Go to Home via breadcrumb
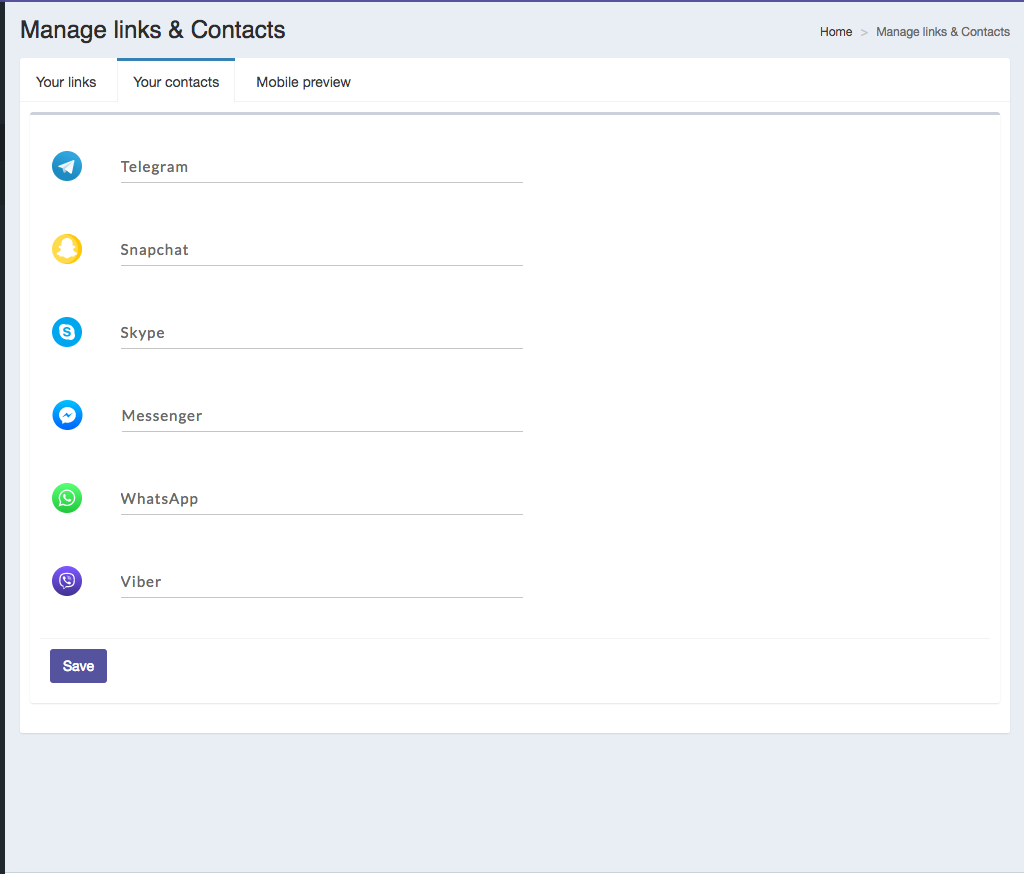 click(836, 31)
